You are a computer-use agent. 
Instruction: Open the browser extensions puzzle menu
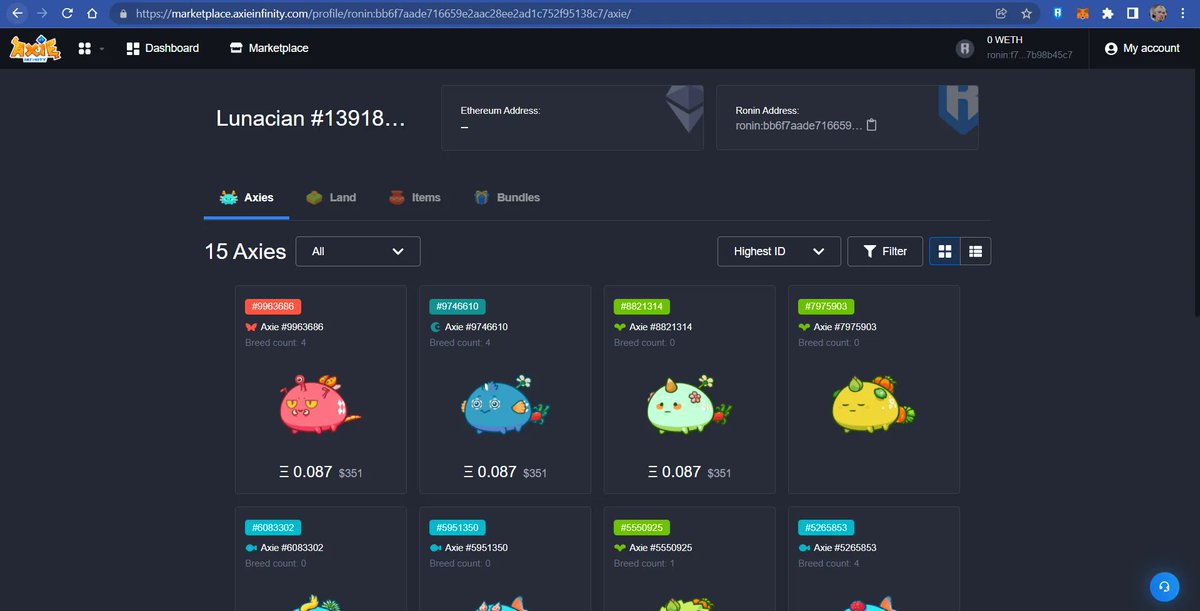(1108, 14)
